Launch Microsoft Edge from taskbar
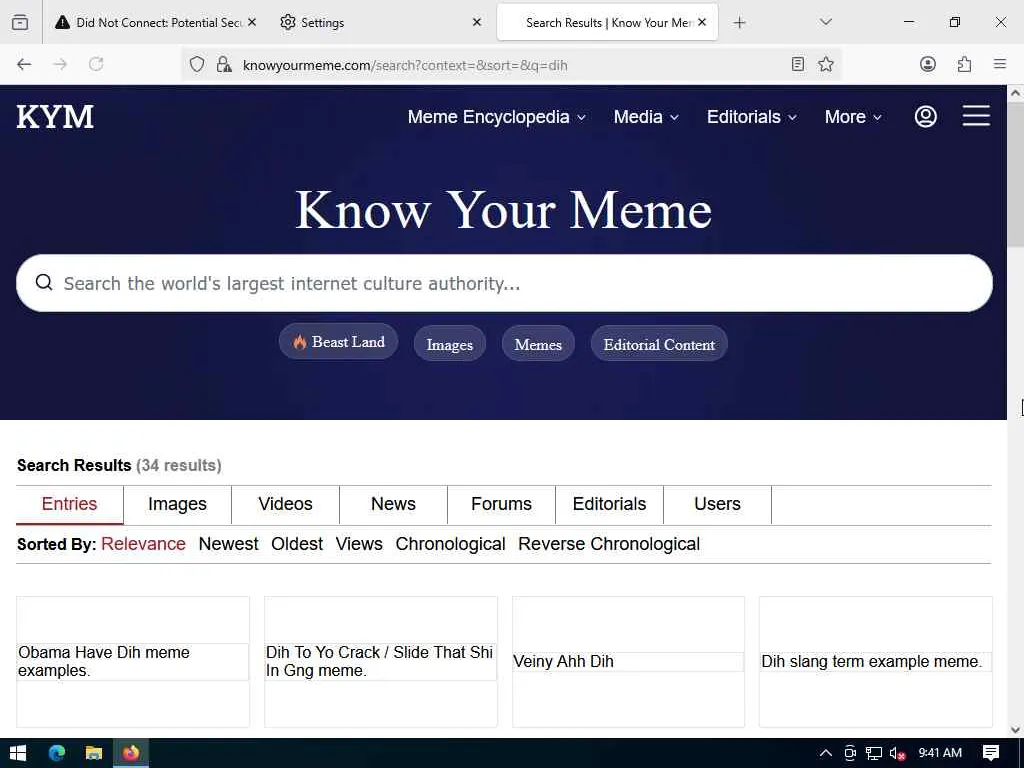 pyautogui.click(x=57, y=753)
